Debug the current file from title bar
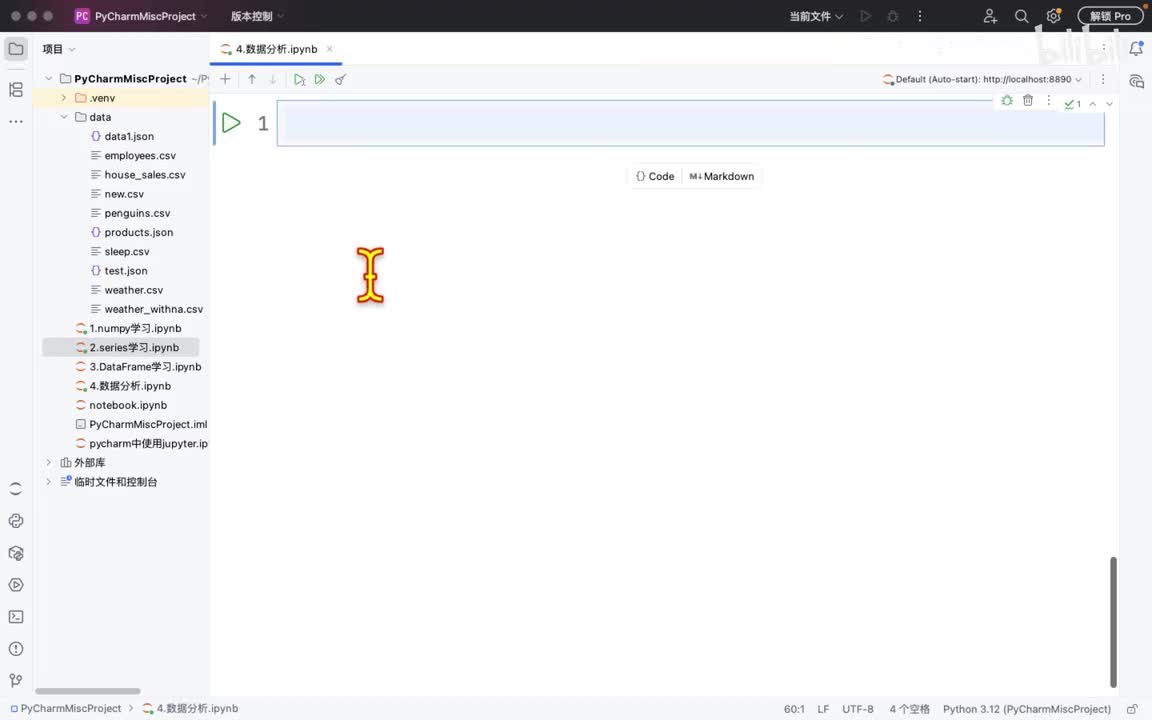 coord(893,16)
